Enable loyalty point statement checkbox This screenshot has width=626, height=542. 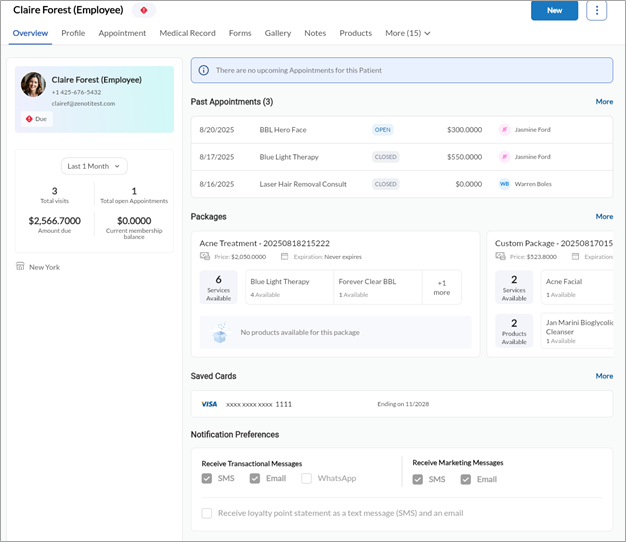(x=207, y=513)
